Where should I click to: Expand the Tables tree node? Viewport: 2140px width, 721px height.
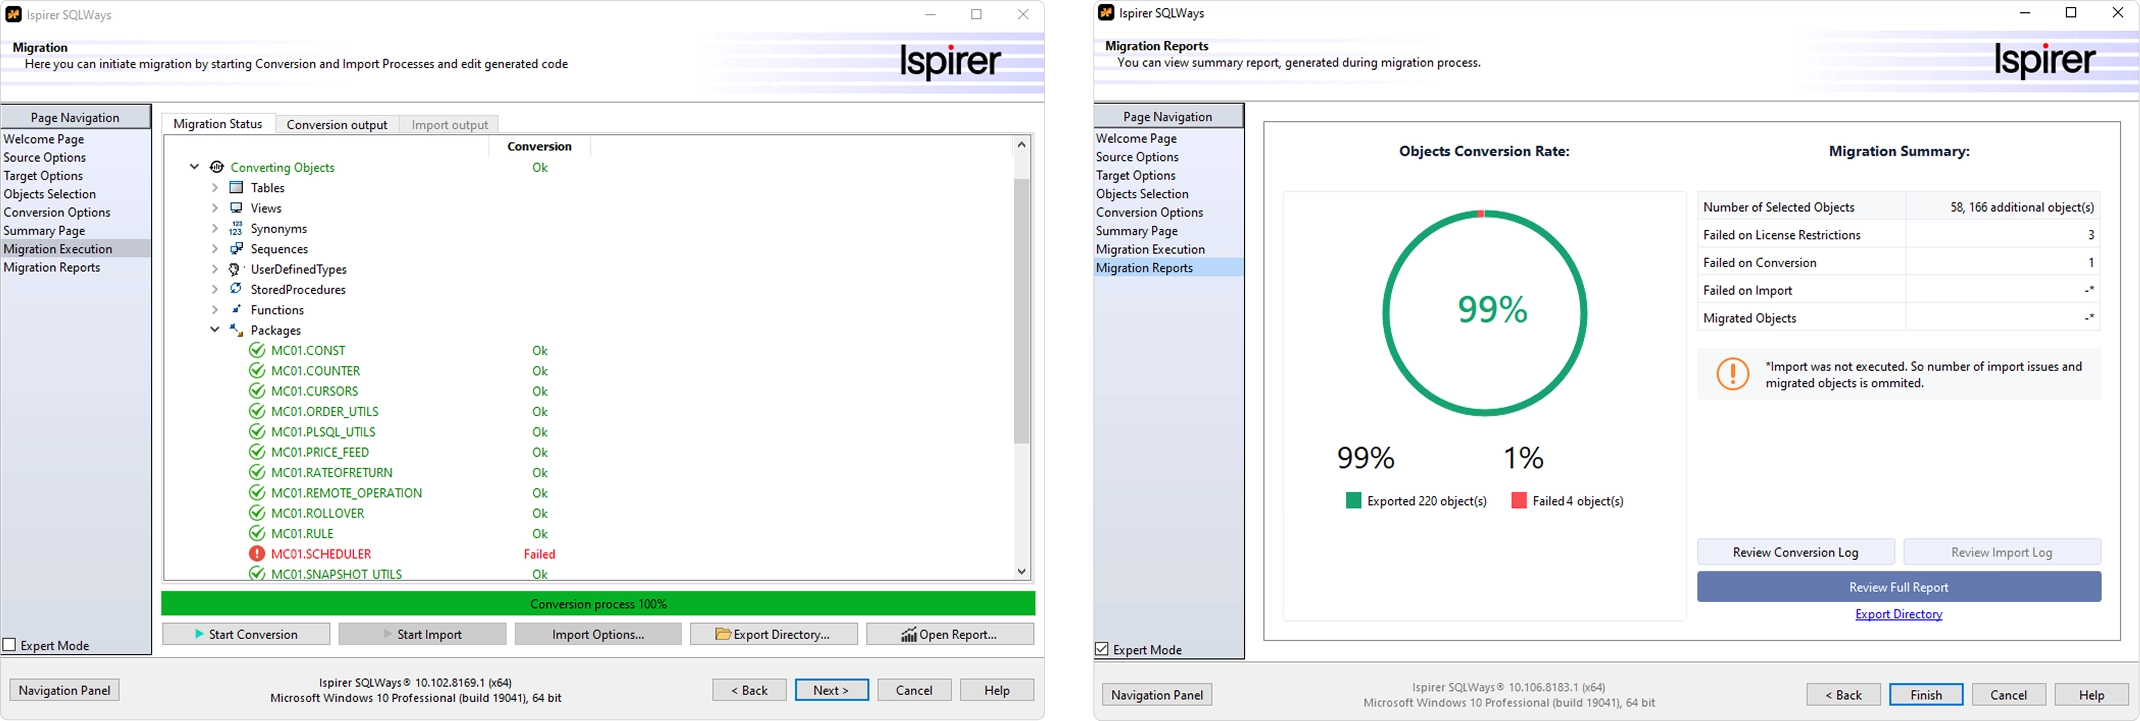coord(215,188)
